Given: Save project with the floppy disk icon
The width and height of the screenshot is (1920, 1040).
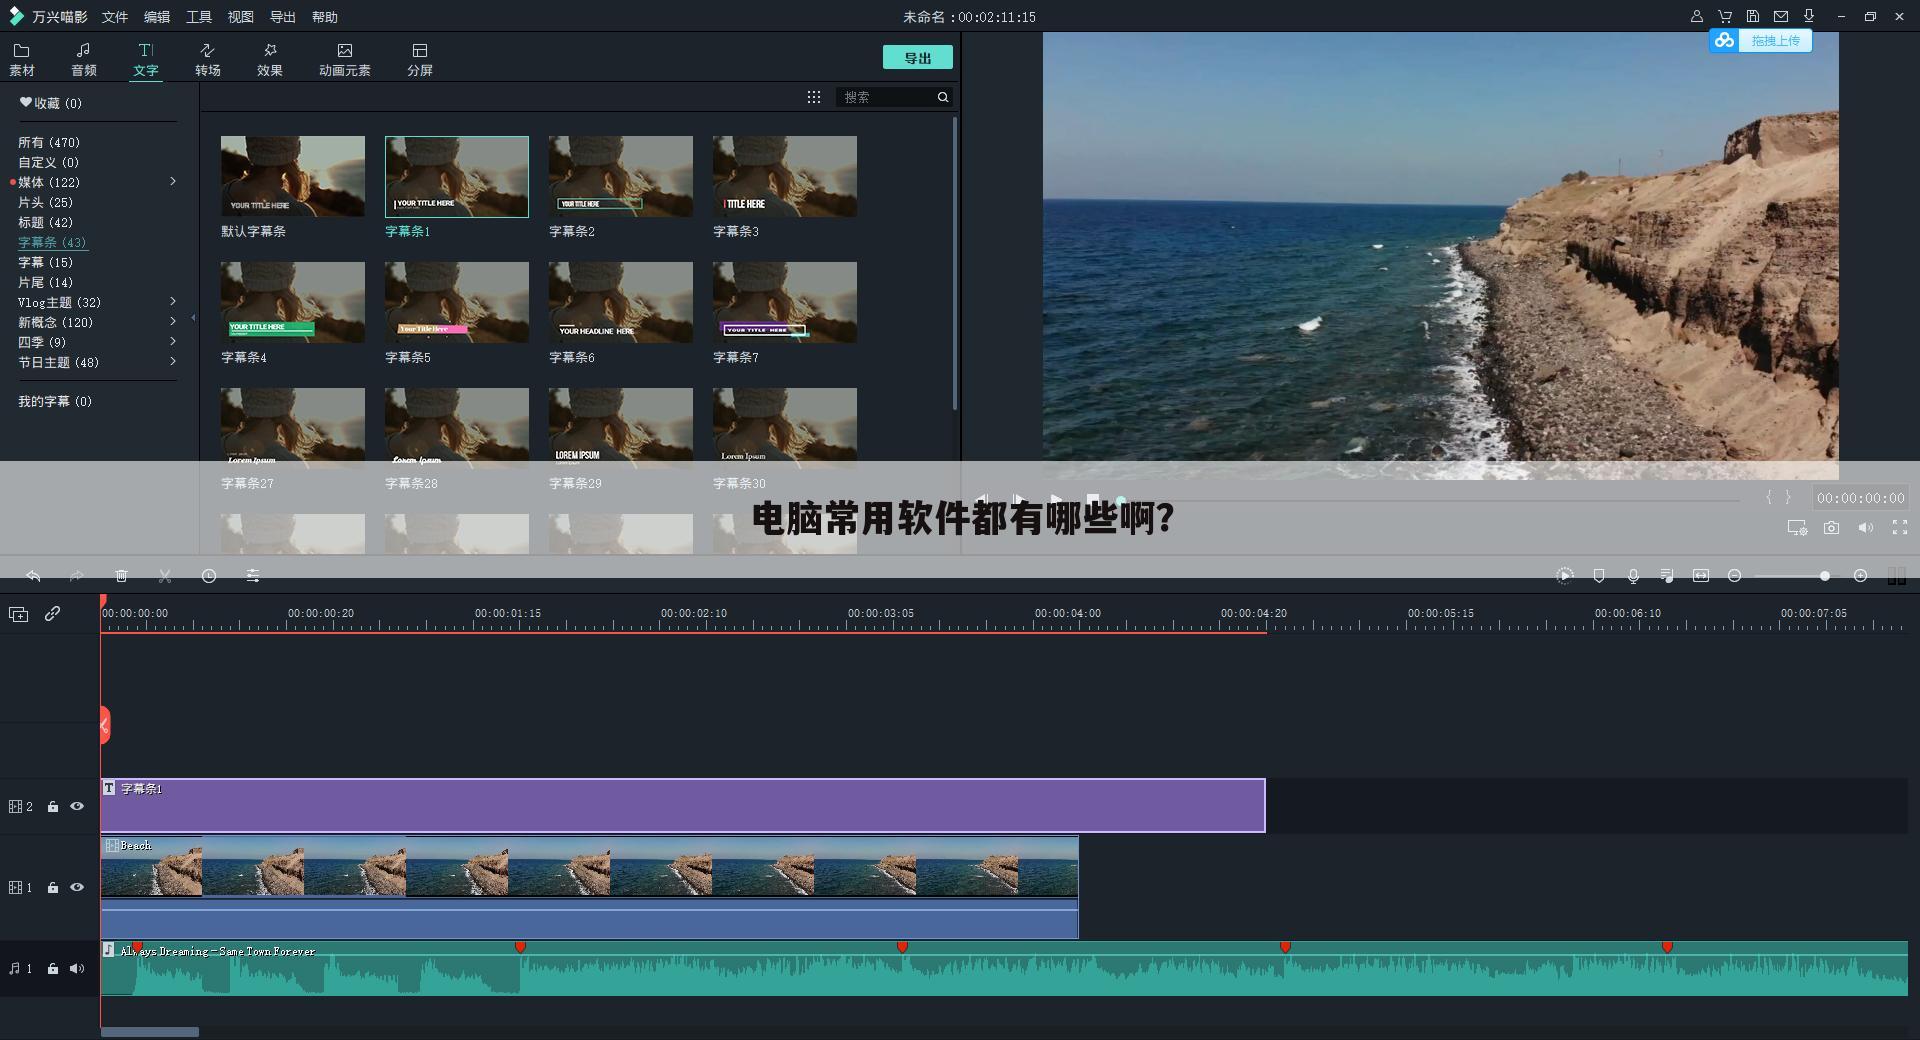Looking at the screenshot, I should click(x=1753, y=16).
